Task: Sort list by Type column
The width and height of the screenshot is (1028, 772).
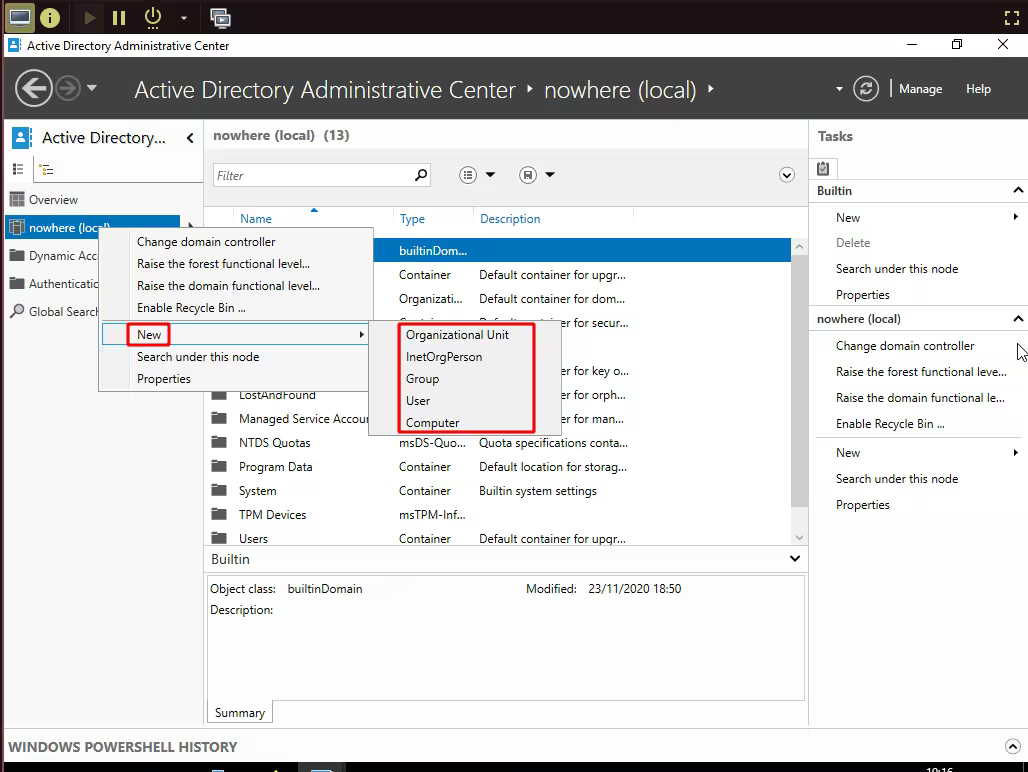Action: click(412, 219)
